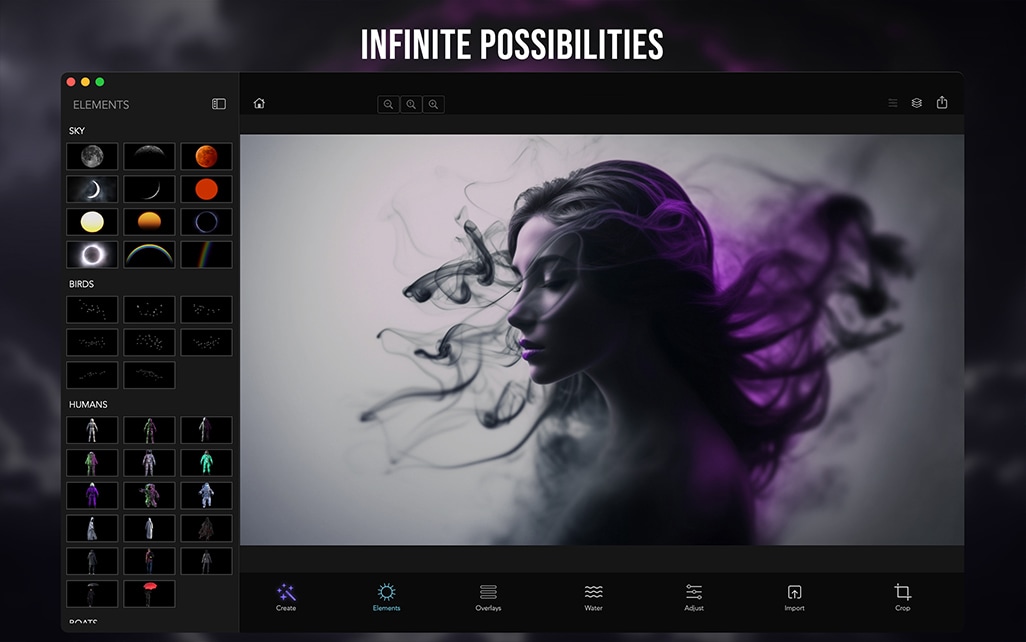Select the Crop tab

tap(902, 597)
